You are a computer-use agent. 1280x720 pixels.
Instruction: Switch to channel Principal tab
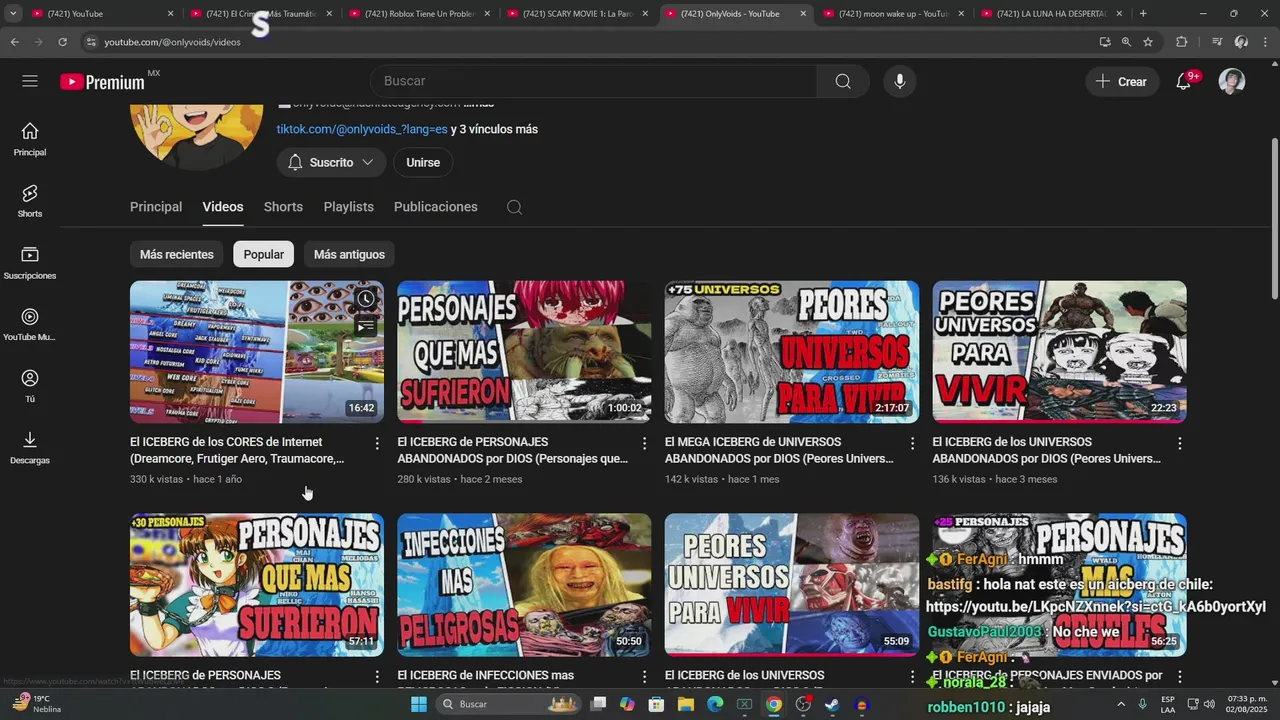tap(156, 207)
